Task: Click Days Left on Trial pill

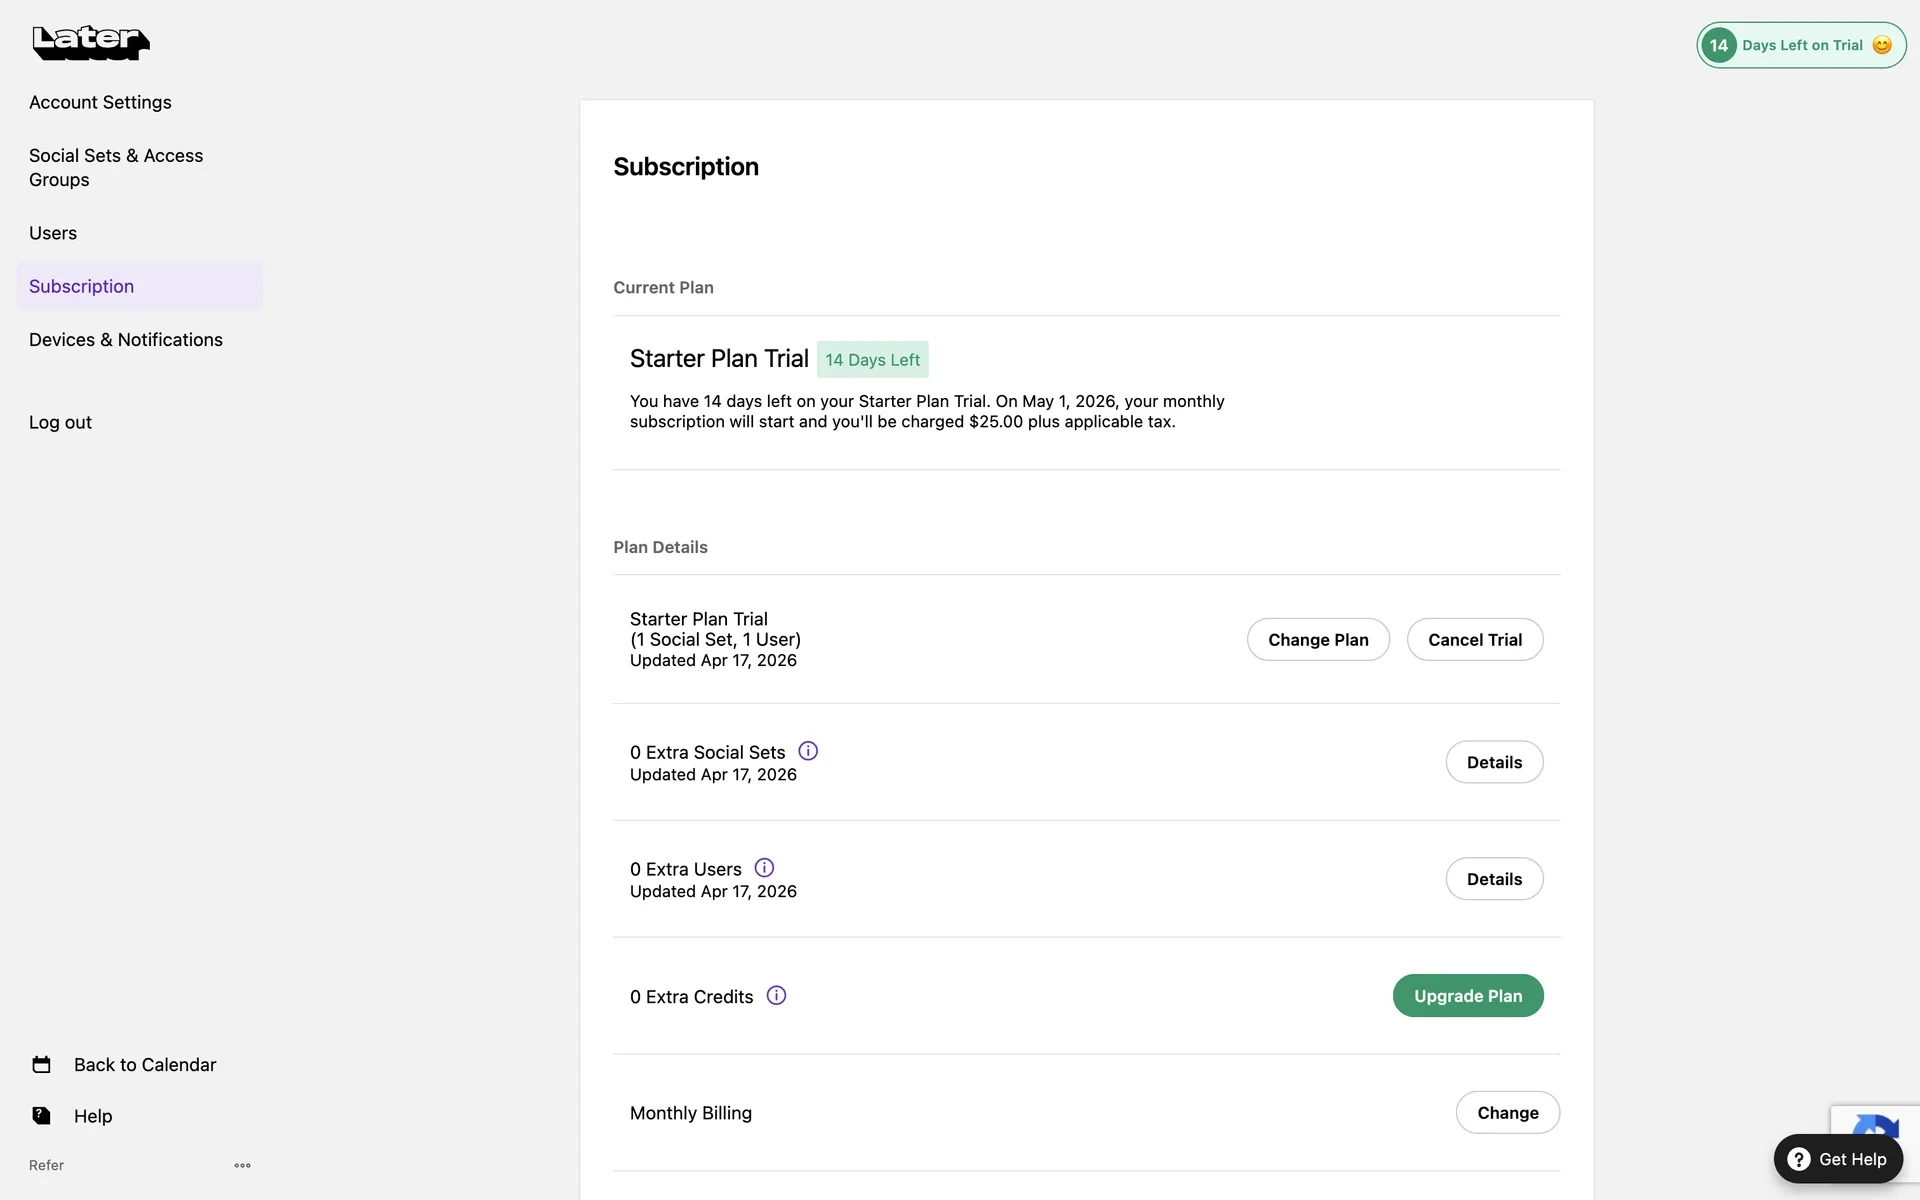Action: (1801, 45)
